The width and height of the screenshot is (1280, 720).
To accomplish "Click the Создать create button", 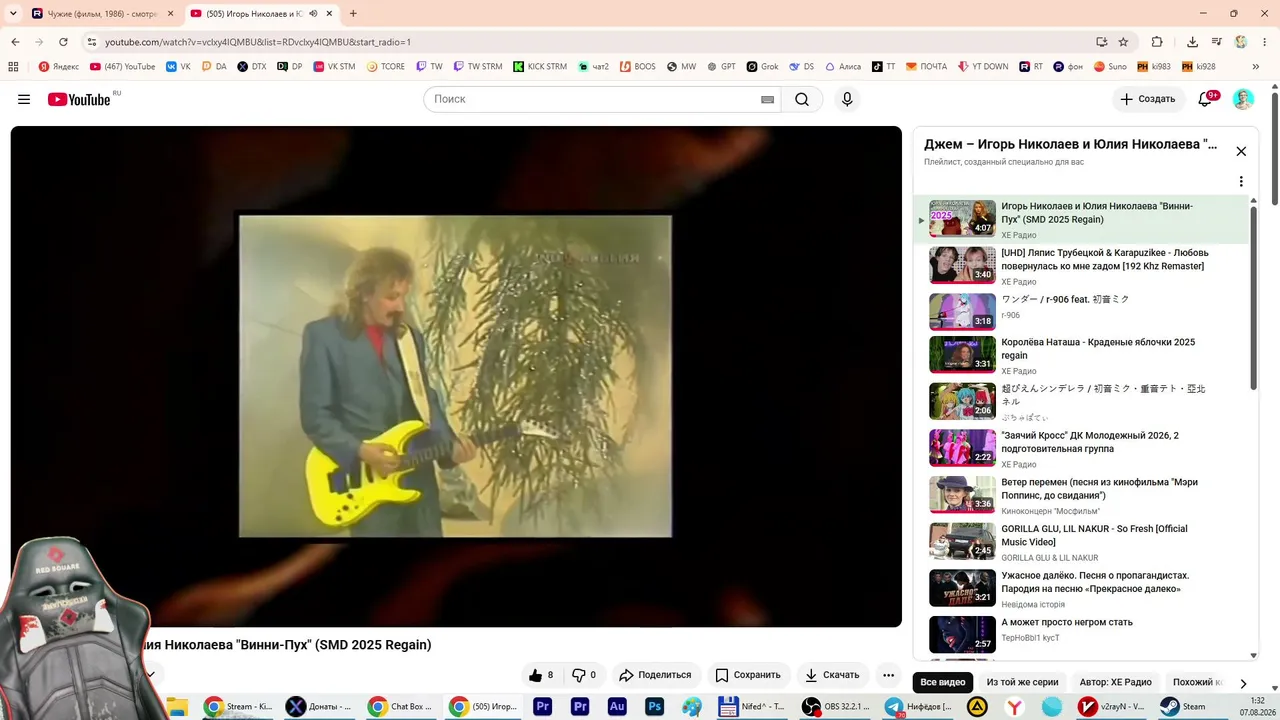I will coord(1148,99).
